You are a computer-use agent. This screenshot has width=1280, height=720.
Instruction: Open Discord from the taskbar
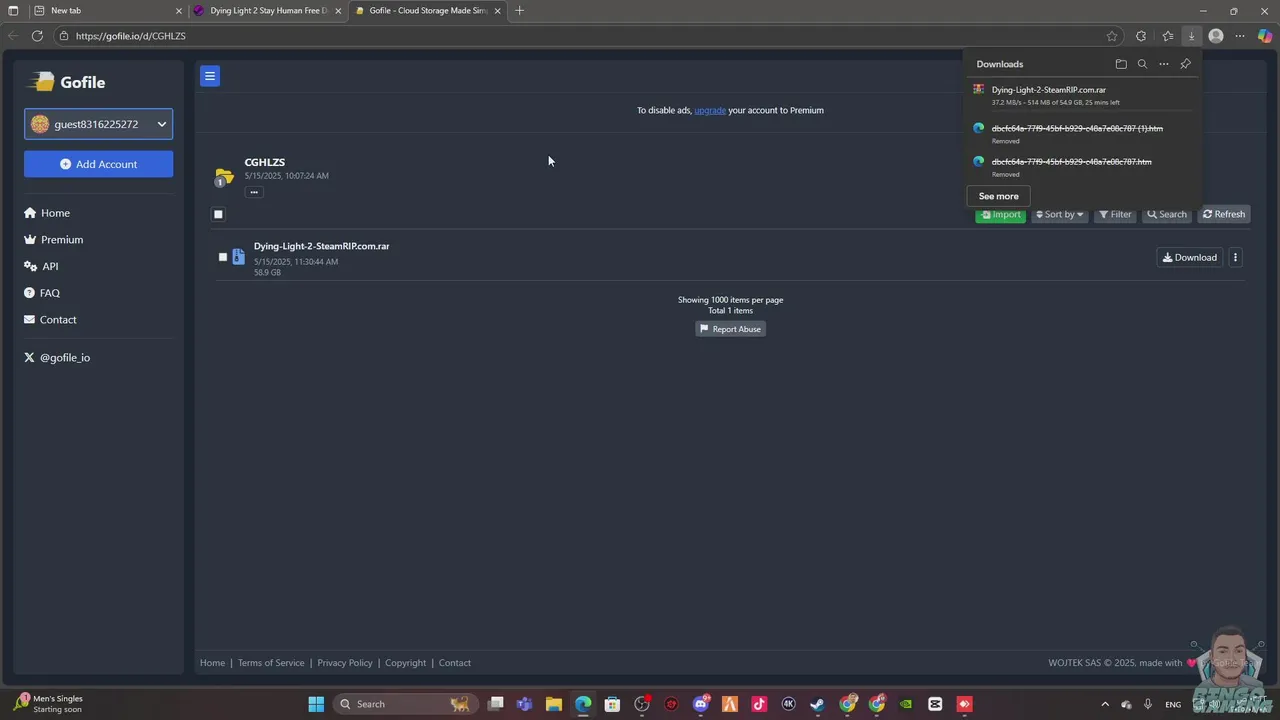pos(701,704)
